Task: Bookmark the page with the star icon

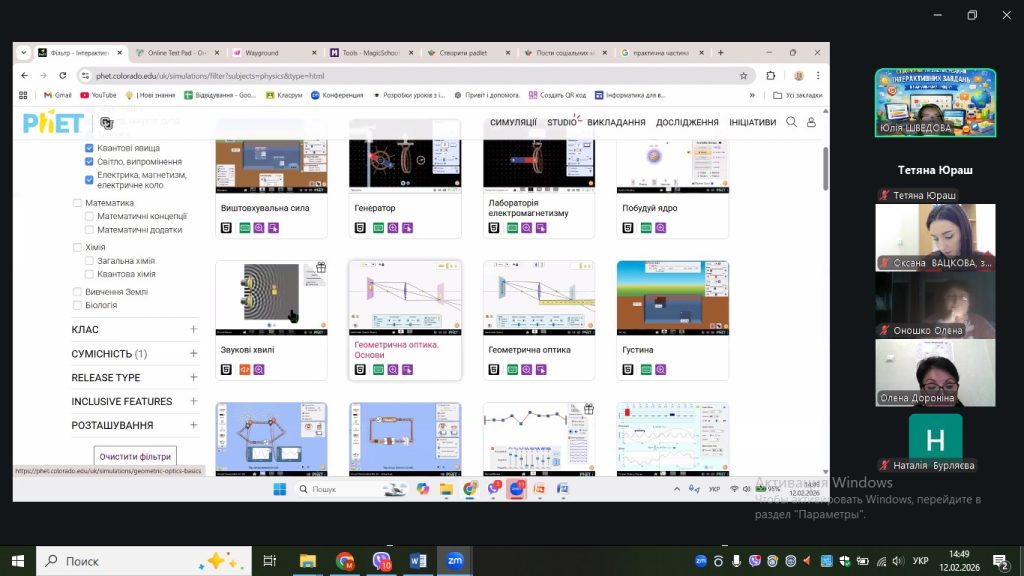Action: 743,75
